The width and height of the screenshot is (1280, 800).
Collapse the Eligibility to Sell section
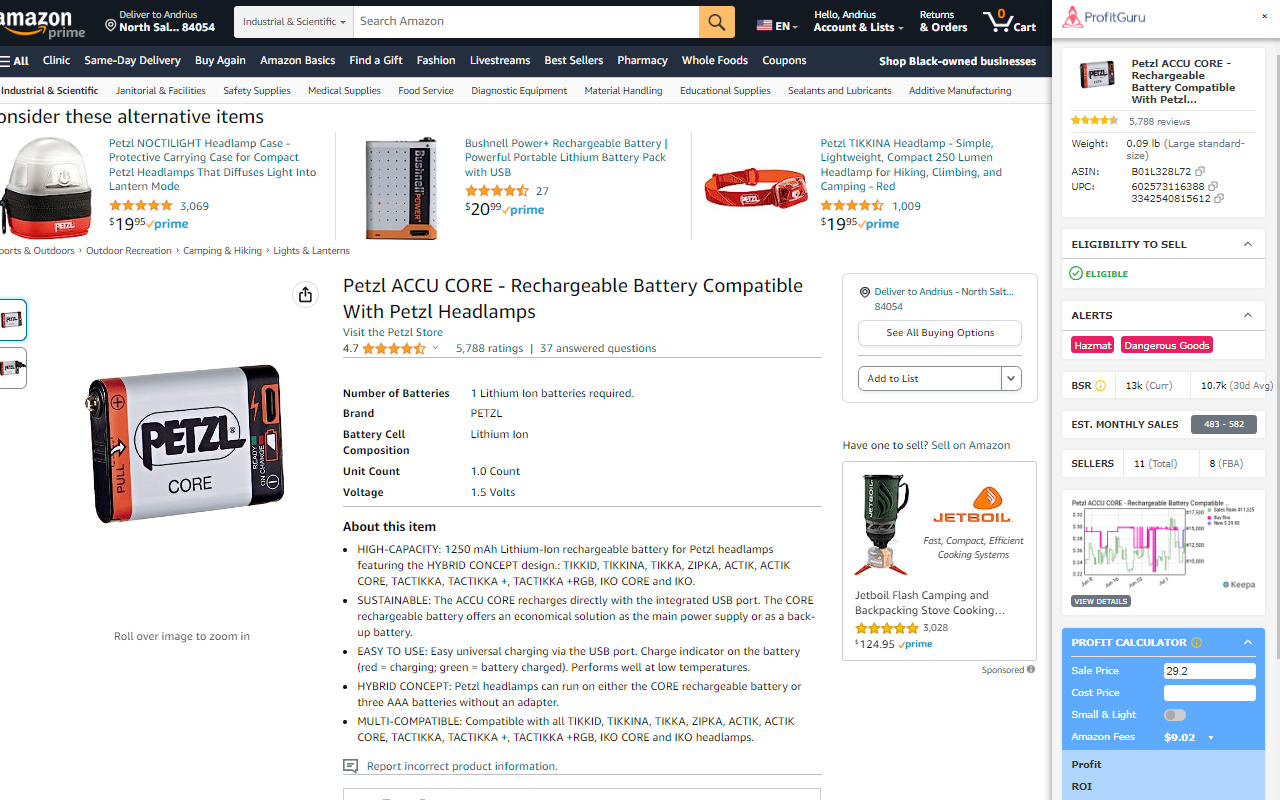[1247, 244]
